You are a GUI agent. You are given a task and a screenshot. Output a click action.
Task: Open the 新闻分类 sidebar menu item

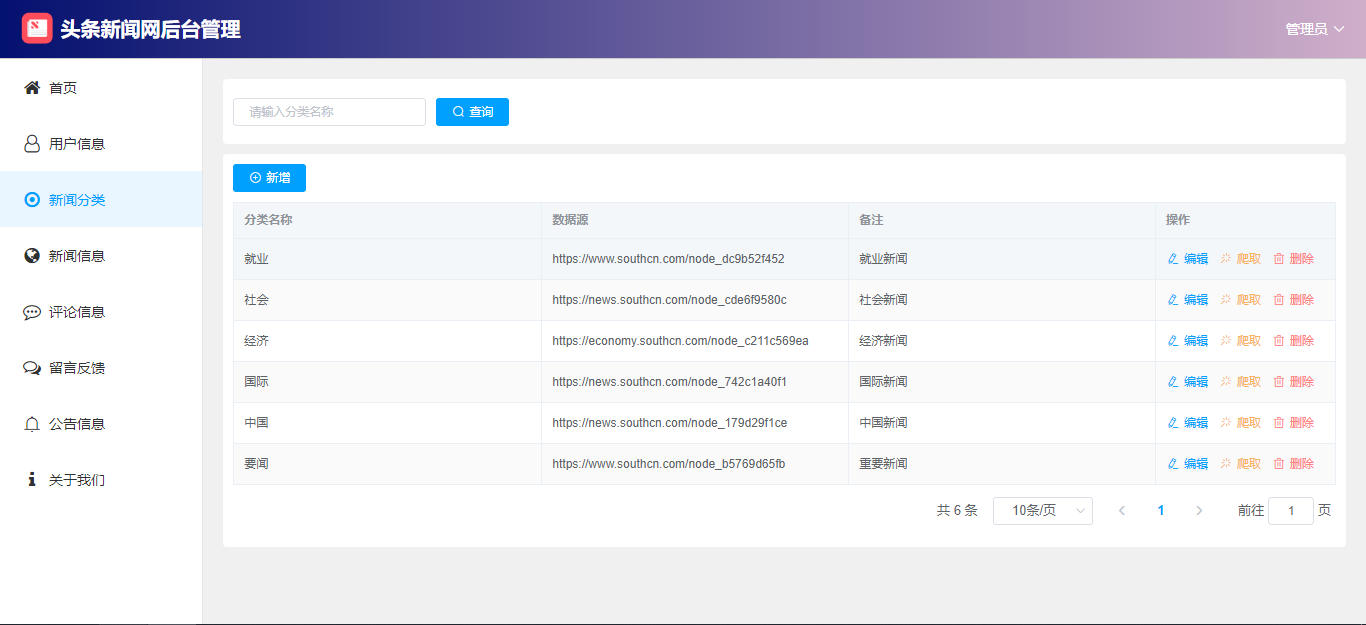[x=77, y=200]
